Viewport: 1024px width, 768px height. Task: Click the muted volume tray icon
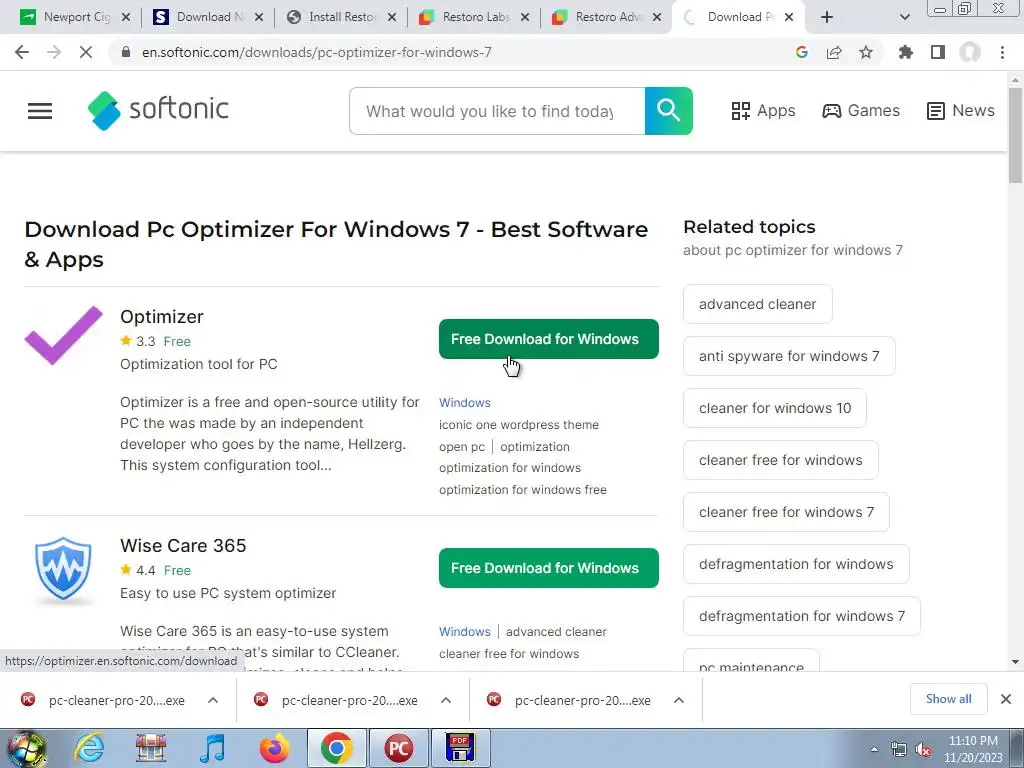click(x=923, y=750)
